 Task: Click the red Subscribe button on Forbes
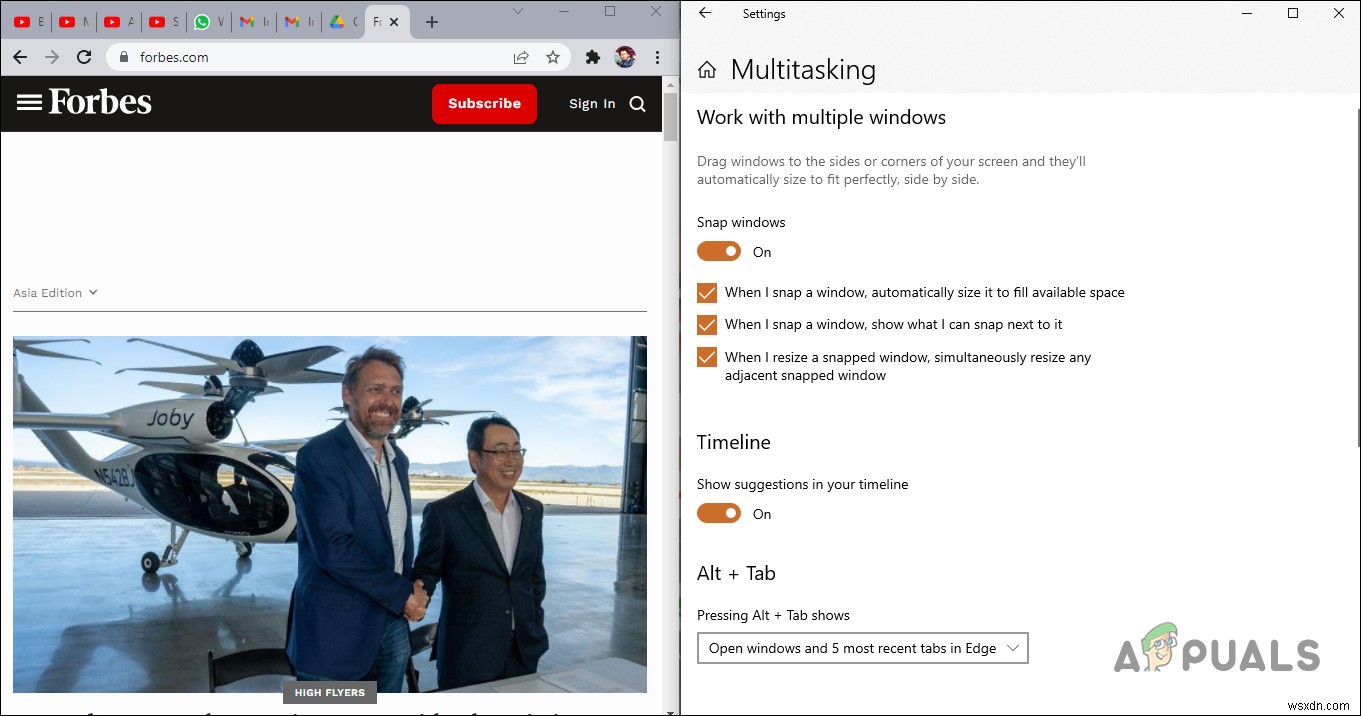pyautogui.click(x=484, y=103)
